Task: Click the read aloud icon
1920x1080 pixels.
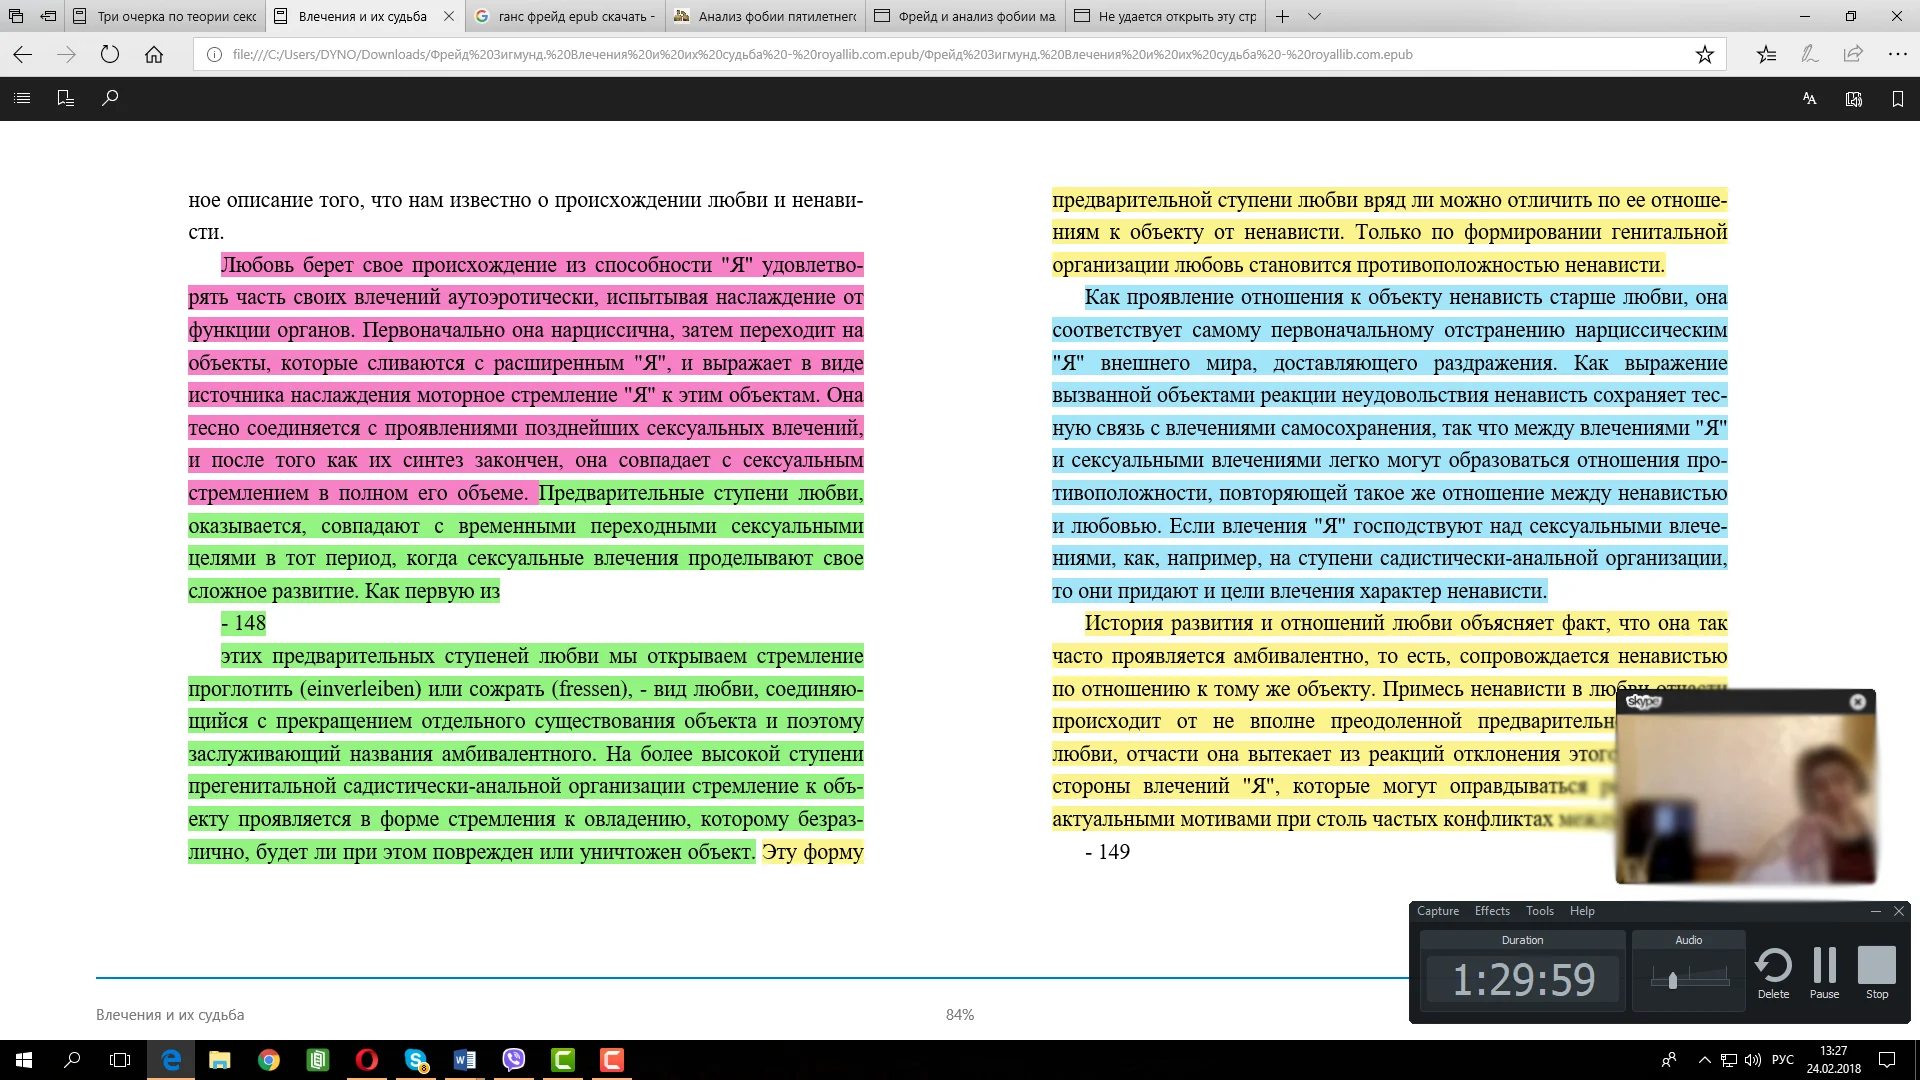Action: pyautogui.click(x=1853, y=98)
